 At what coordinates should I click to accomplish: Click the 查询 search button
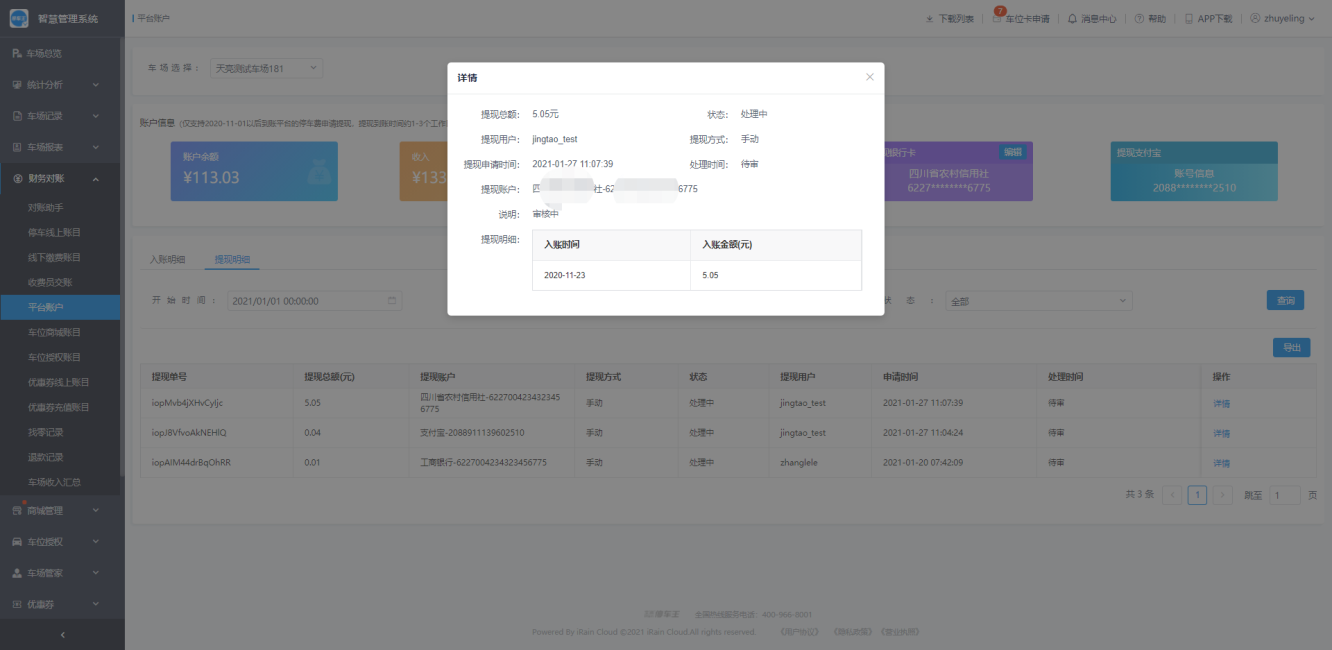coord(1285,301)
